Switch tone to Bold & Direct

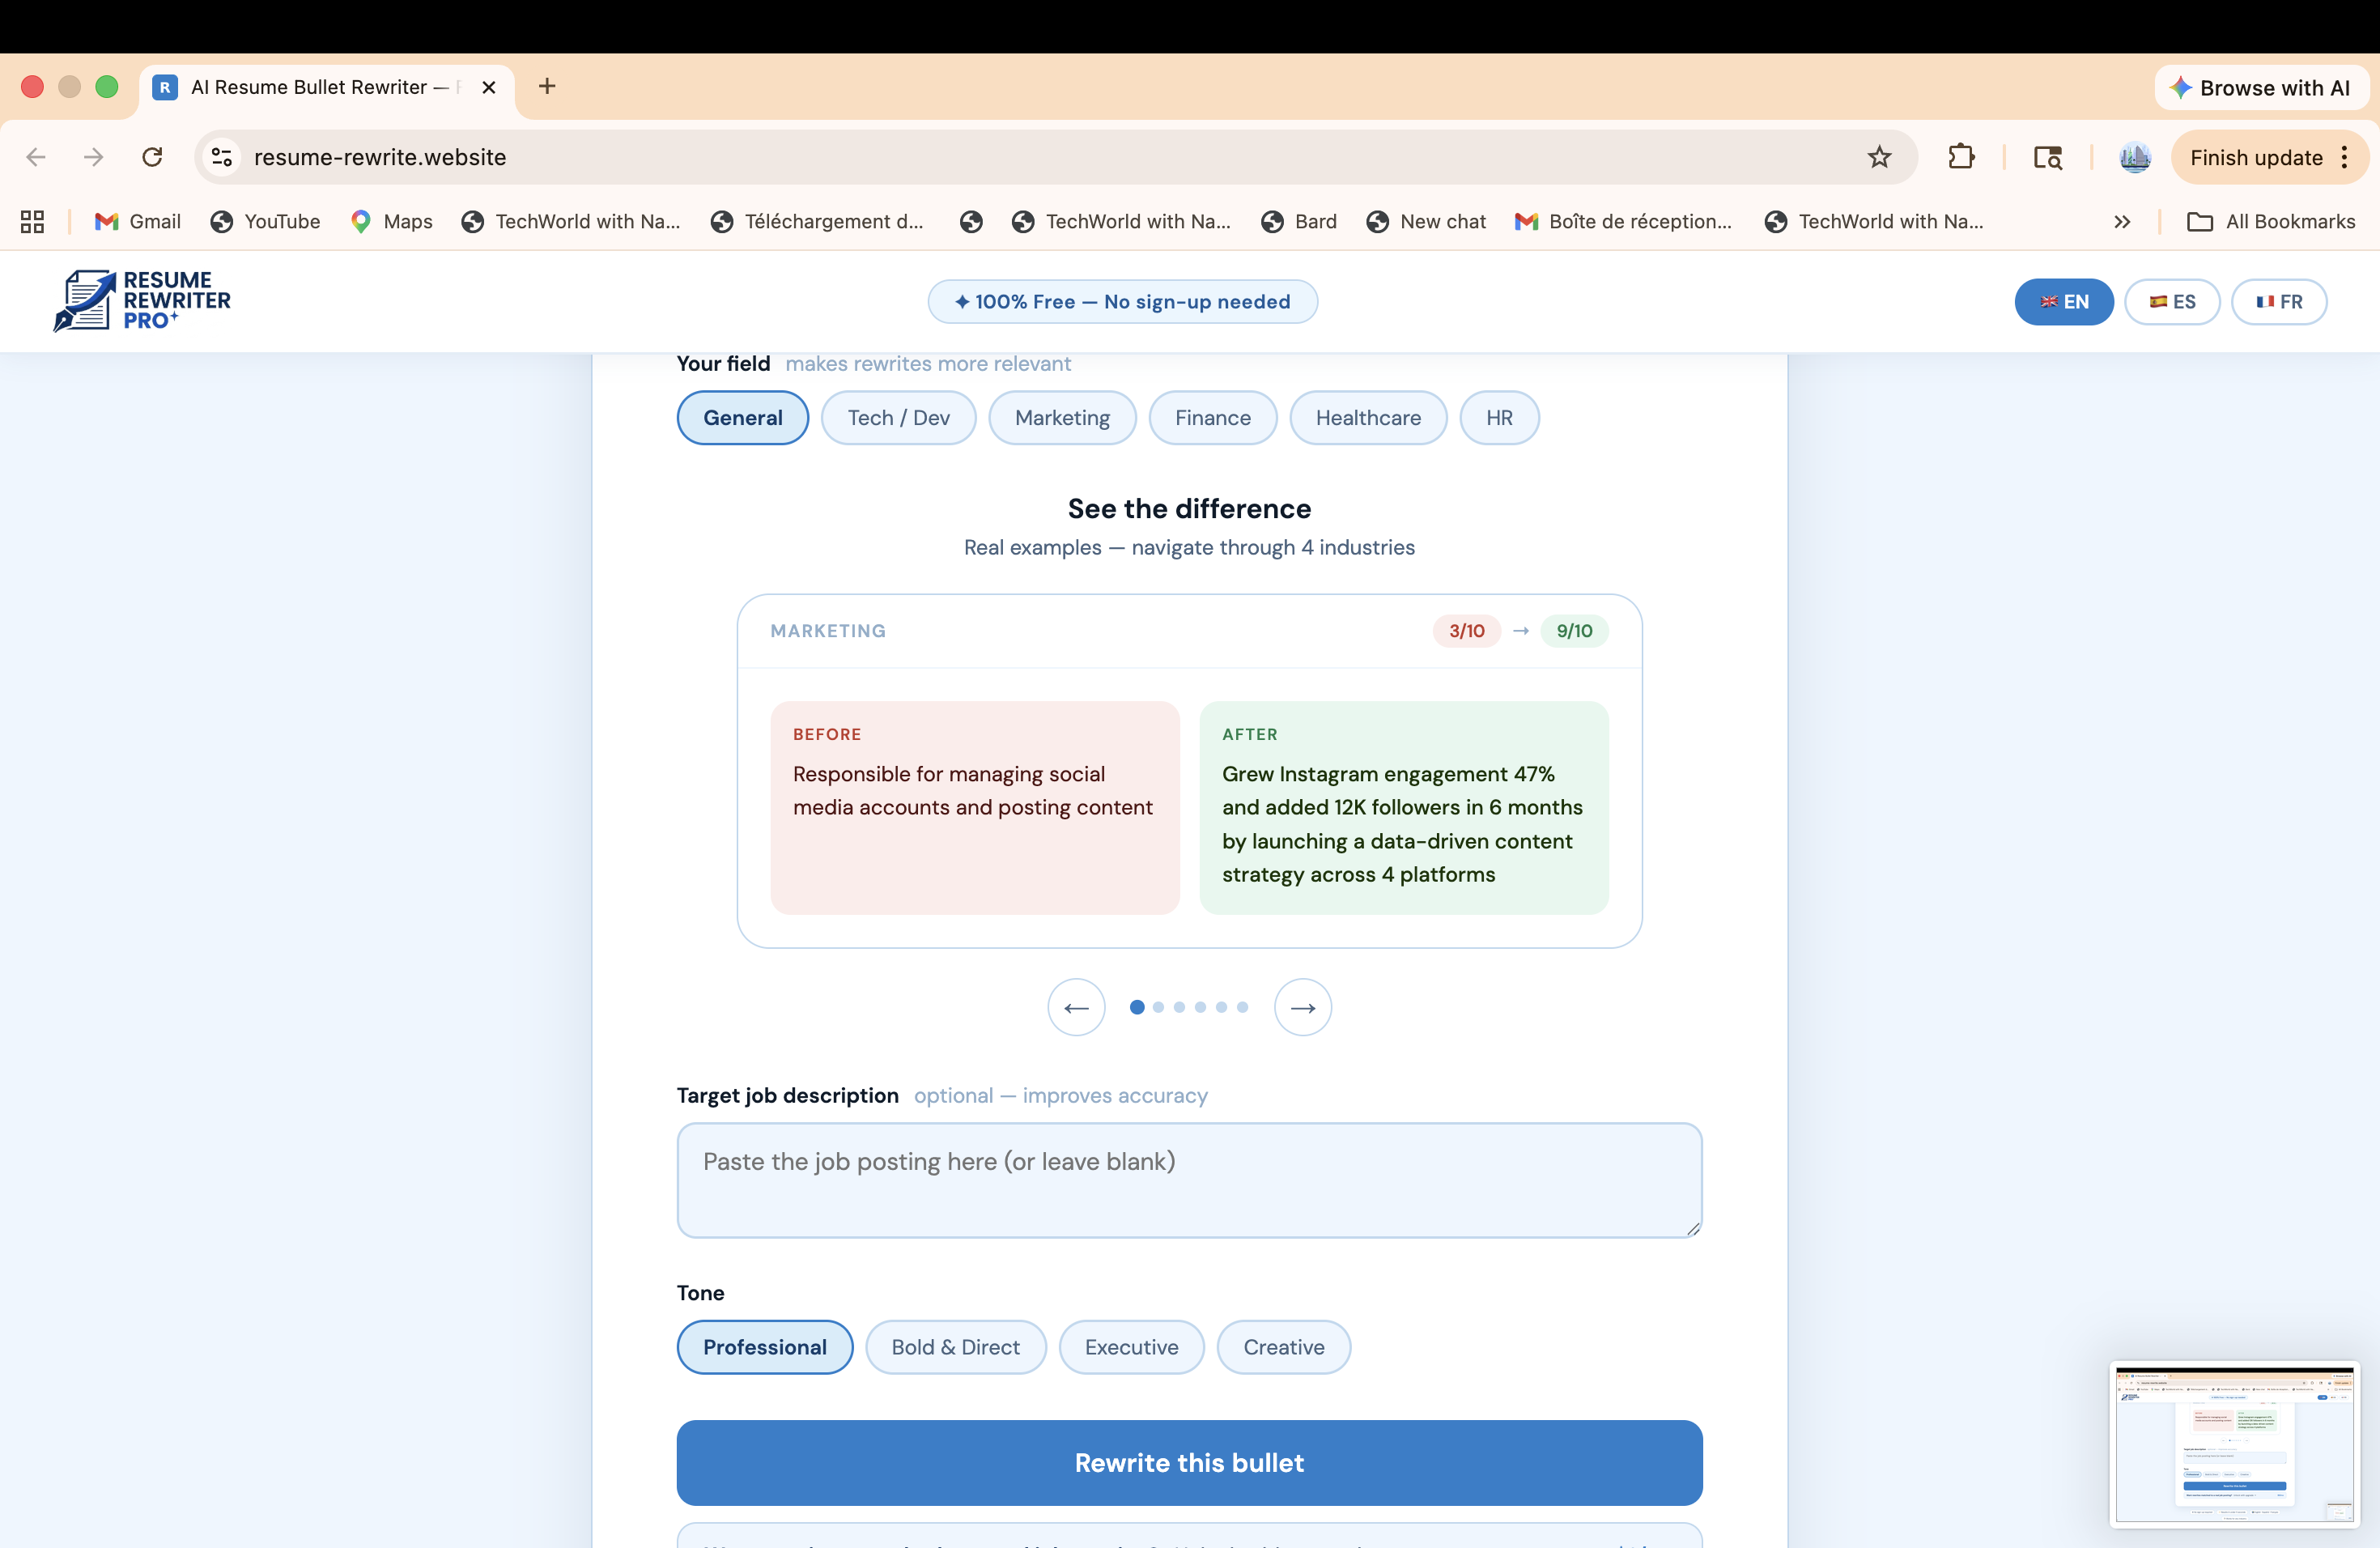click(x=956, y=1347)
